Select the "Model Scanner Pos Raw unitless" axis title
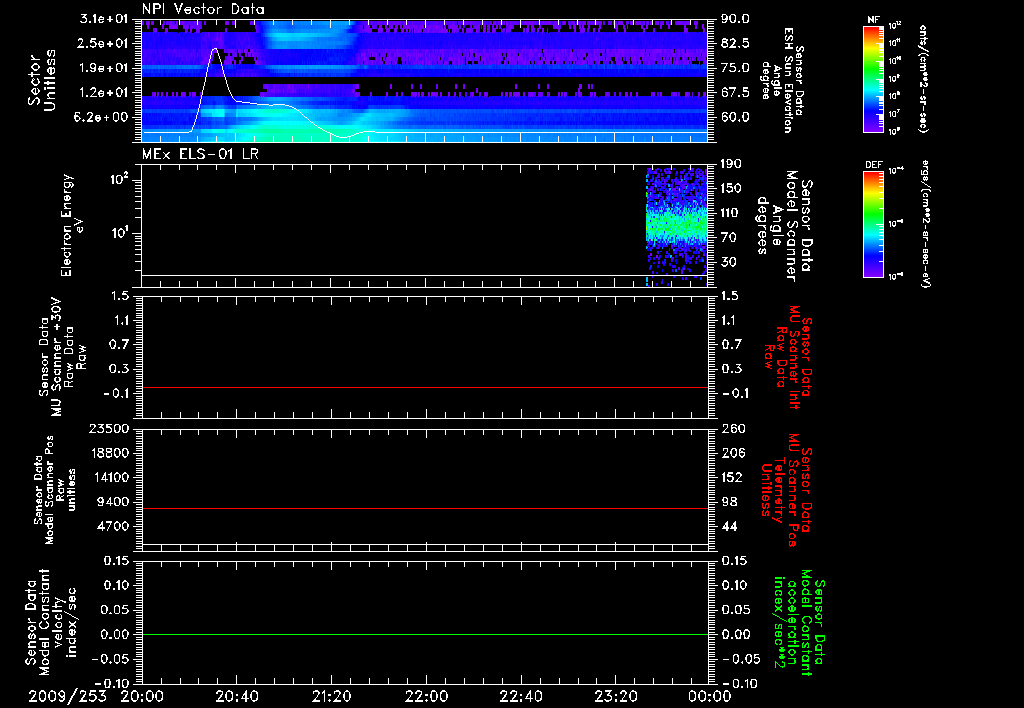Viewport: 1024px width, 708px height. (x=55, y=490)
